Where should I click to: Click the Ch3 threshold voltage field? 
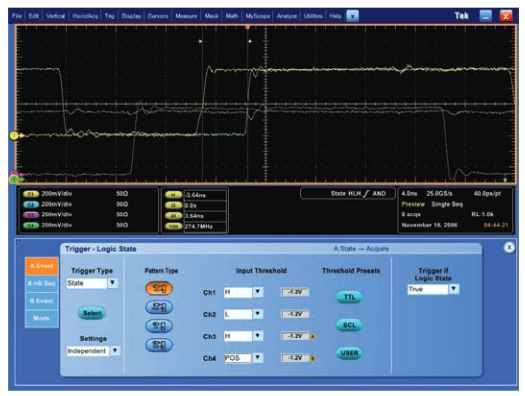[295, 336]
